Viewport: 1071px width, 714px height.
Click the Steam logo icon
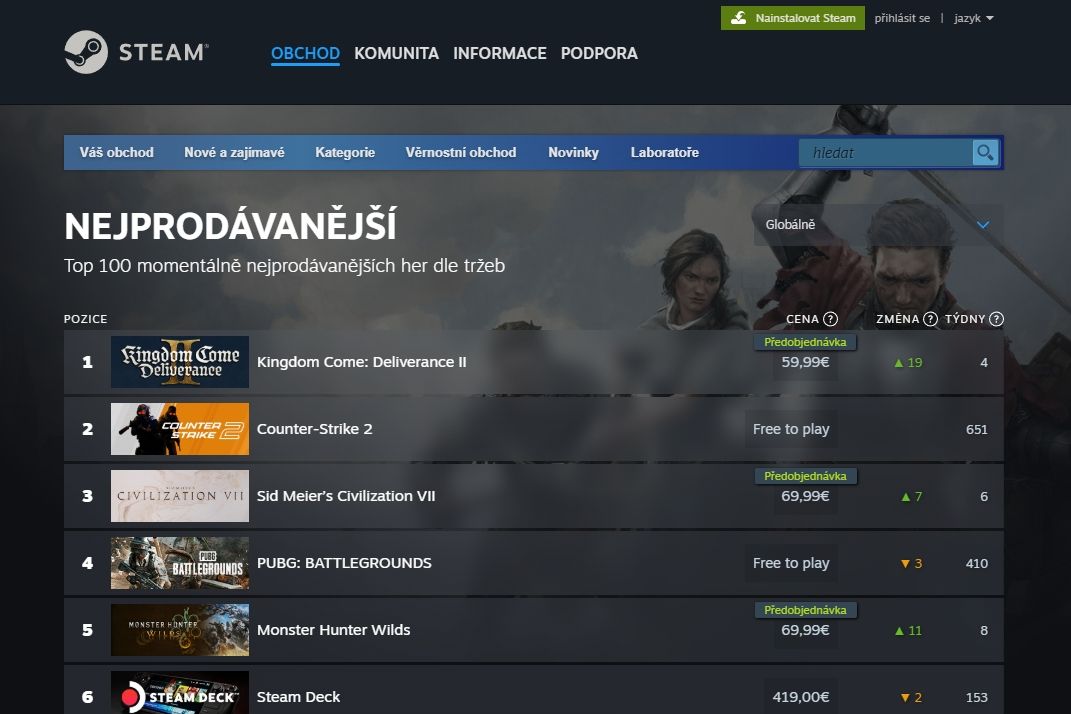tap(86, 52)
